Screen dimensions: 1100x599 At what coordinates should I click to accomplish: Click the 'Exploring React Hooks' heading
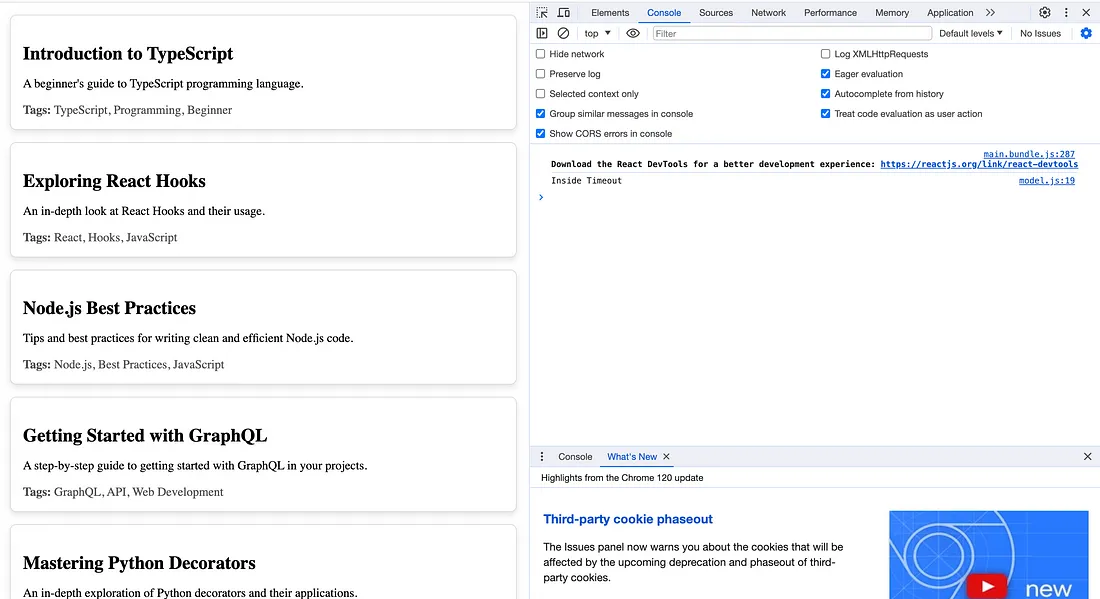[x=114, y=181]
